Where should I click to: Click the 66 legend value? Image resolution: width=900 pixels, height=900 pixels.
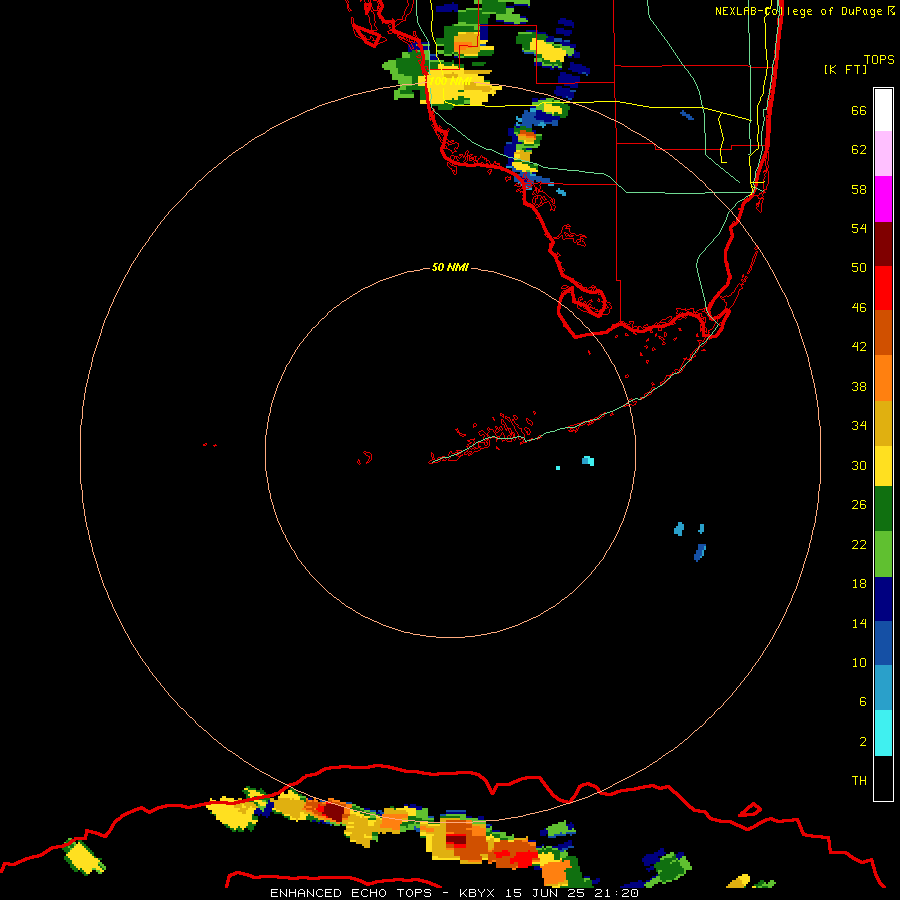[859, 110]
